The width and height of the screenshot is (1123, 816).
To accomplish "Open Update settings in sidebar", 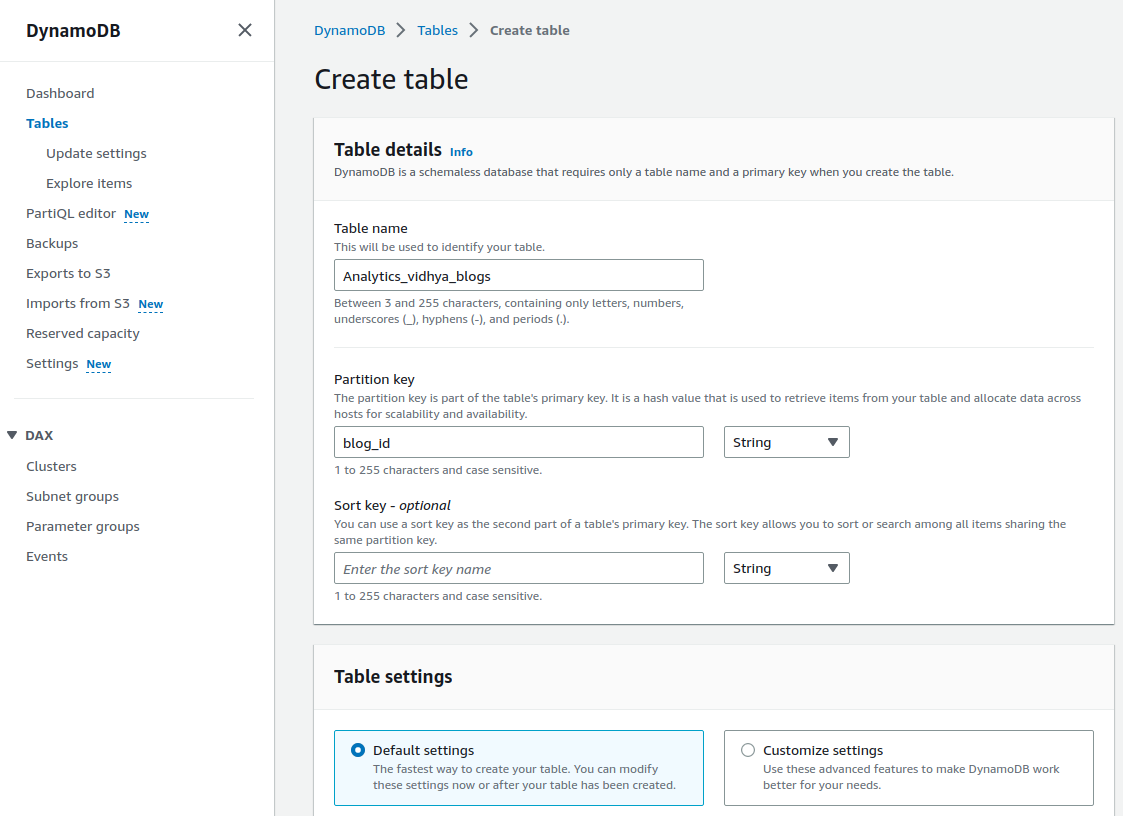I will point(96,153).
